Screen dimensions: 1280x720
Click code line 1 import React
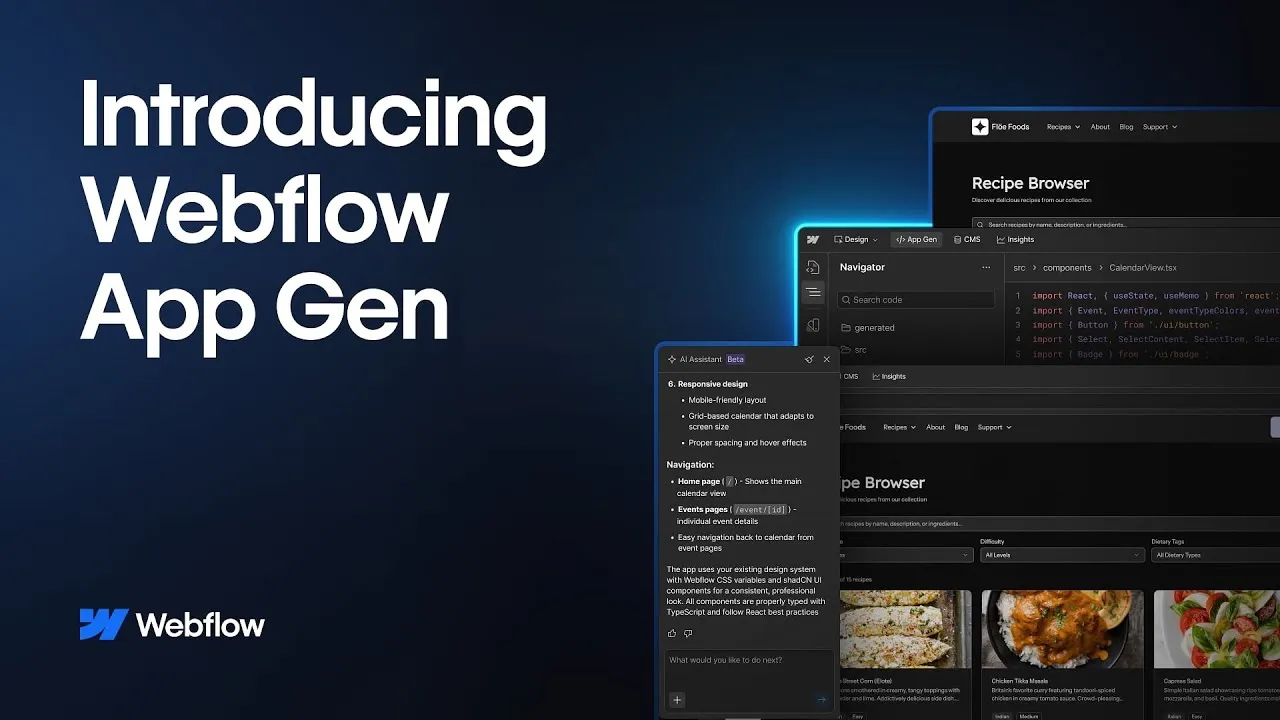pyautogui.click(x=1155, y=296)
